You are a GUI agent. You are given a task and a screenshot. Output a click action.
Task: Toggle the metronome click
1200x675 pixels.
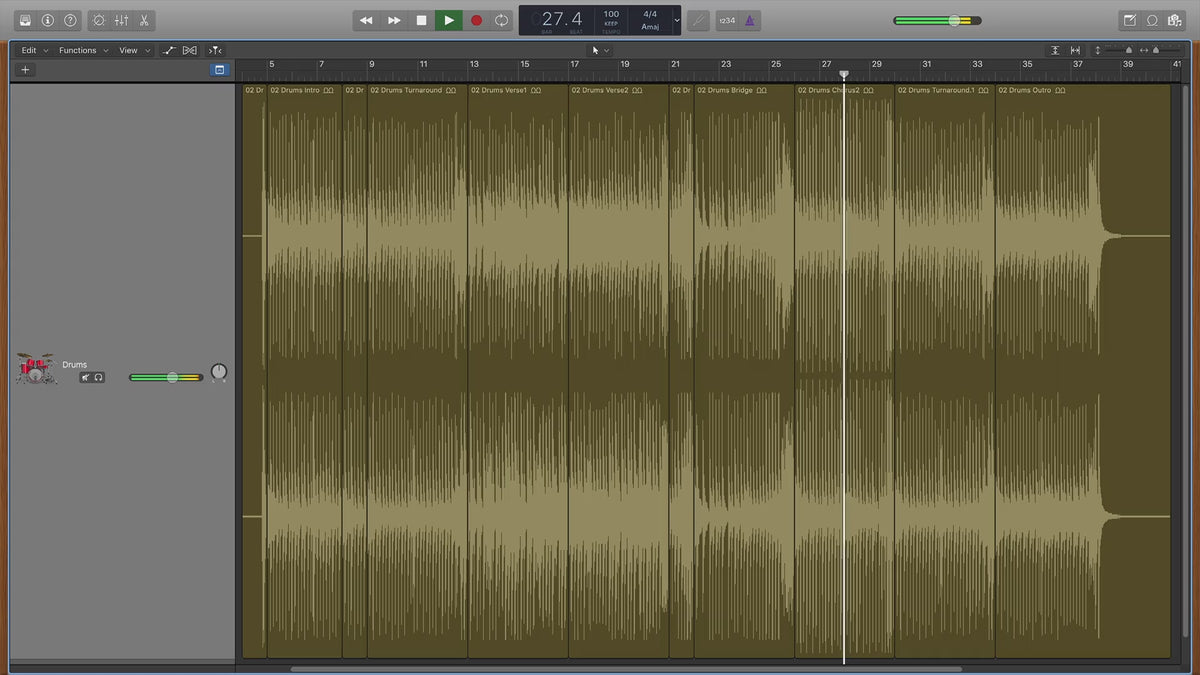tap(750, 20)
